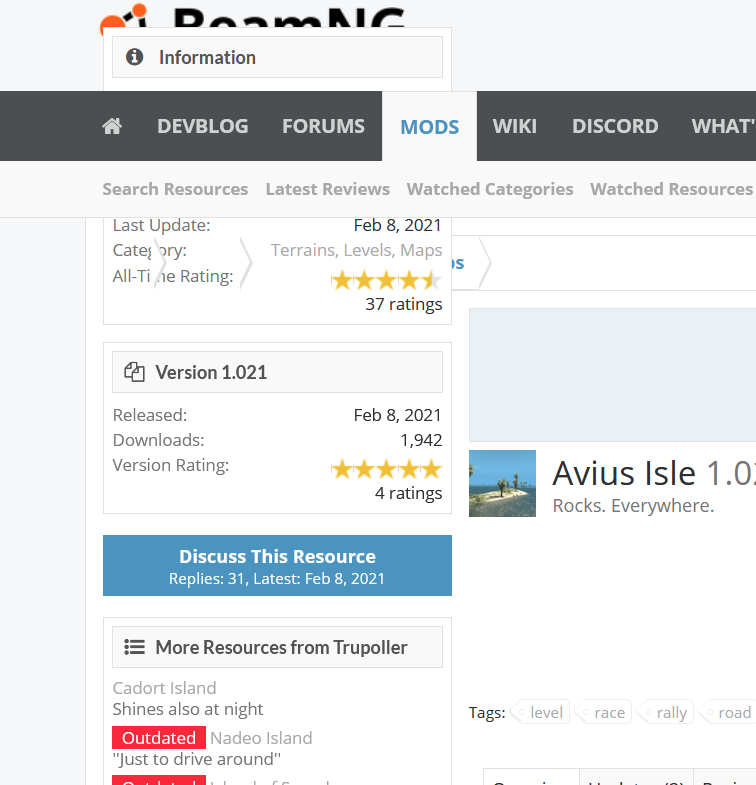The width and height of the screenshot is (756, 785).
Task: Click the downloads count '1,942'
Action: click(421, 440)
